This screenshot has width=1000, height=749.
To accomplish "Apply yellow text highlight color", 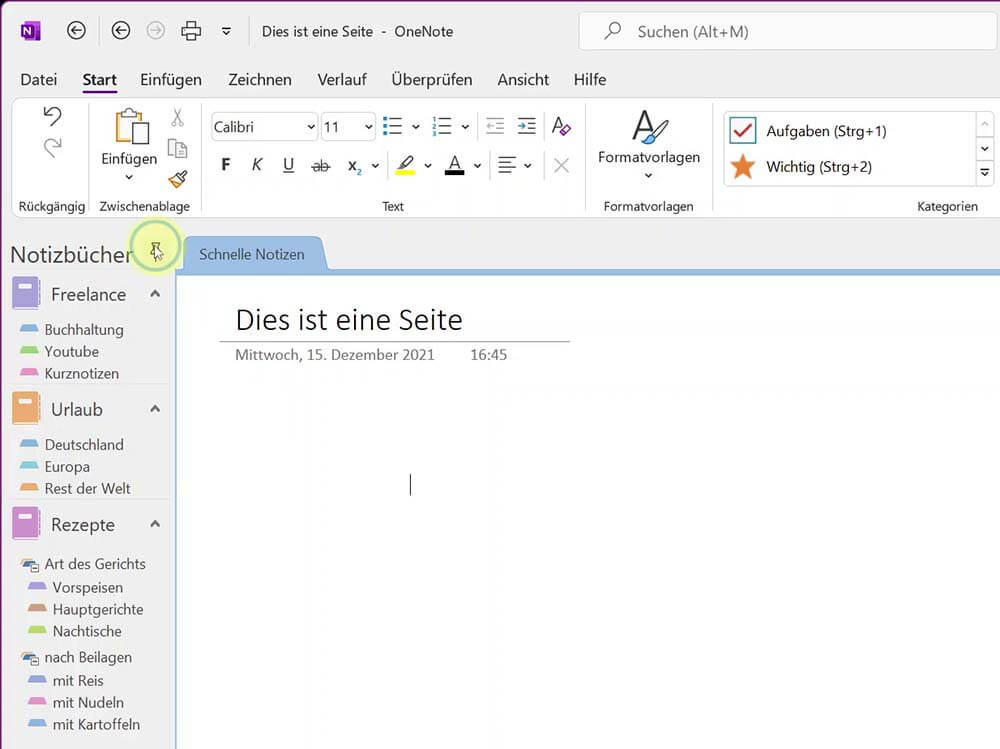I will point(406,165).
